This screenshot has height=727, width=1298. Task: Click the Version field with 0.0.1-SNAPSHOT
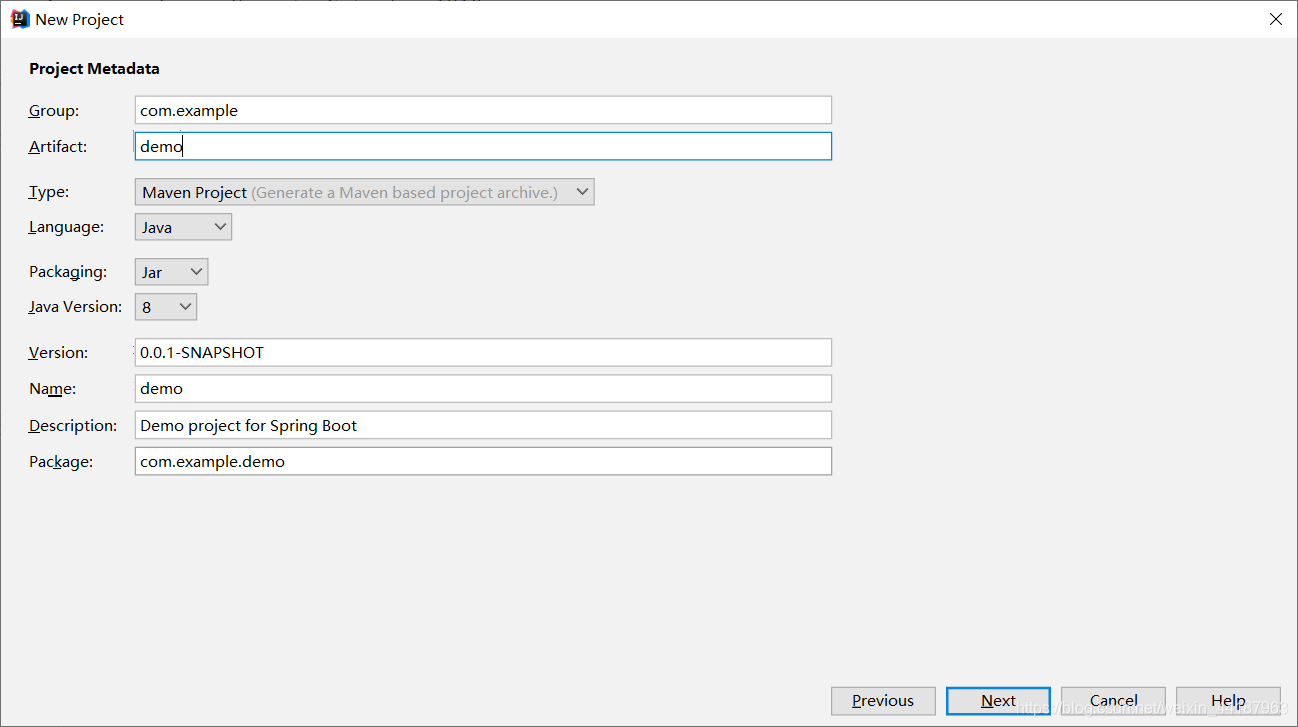(x=483, y=352)
